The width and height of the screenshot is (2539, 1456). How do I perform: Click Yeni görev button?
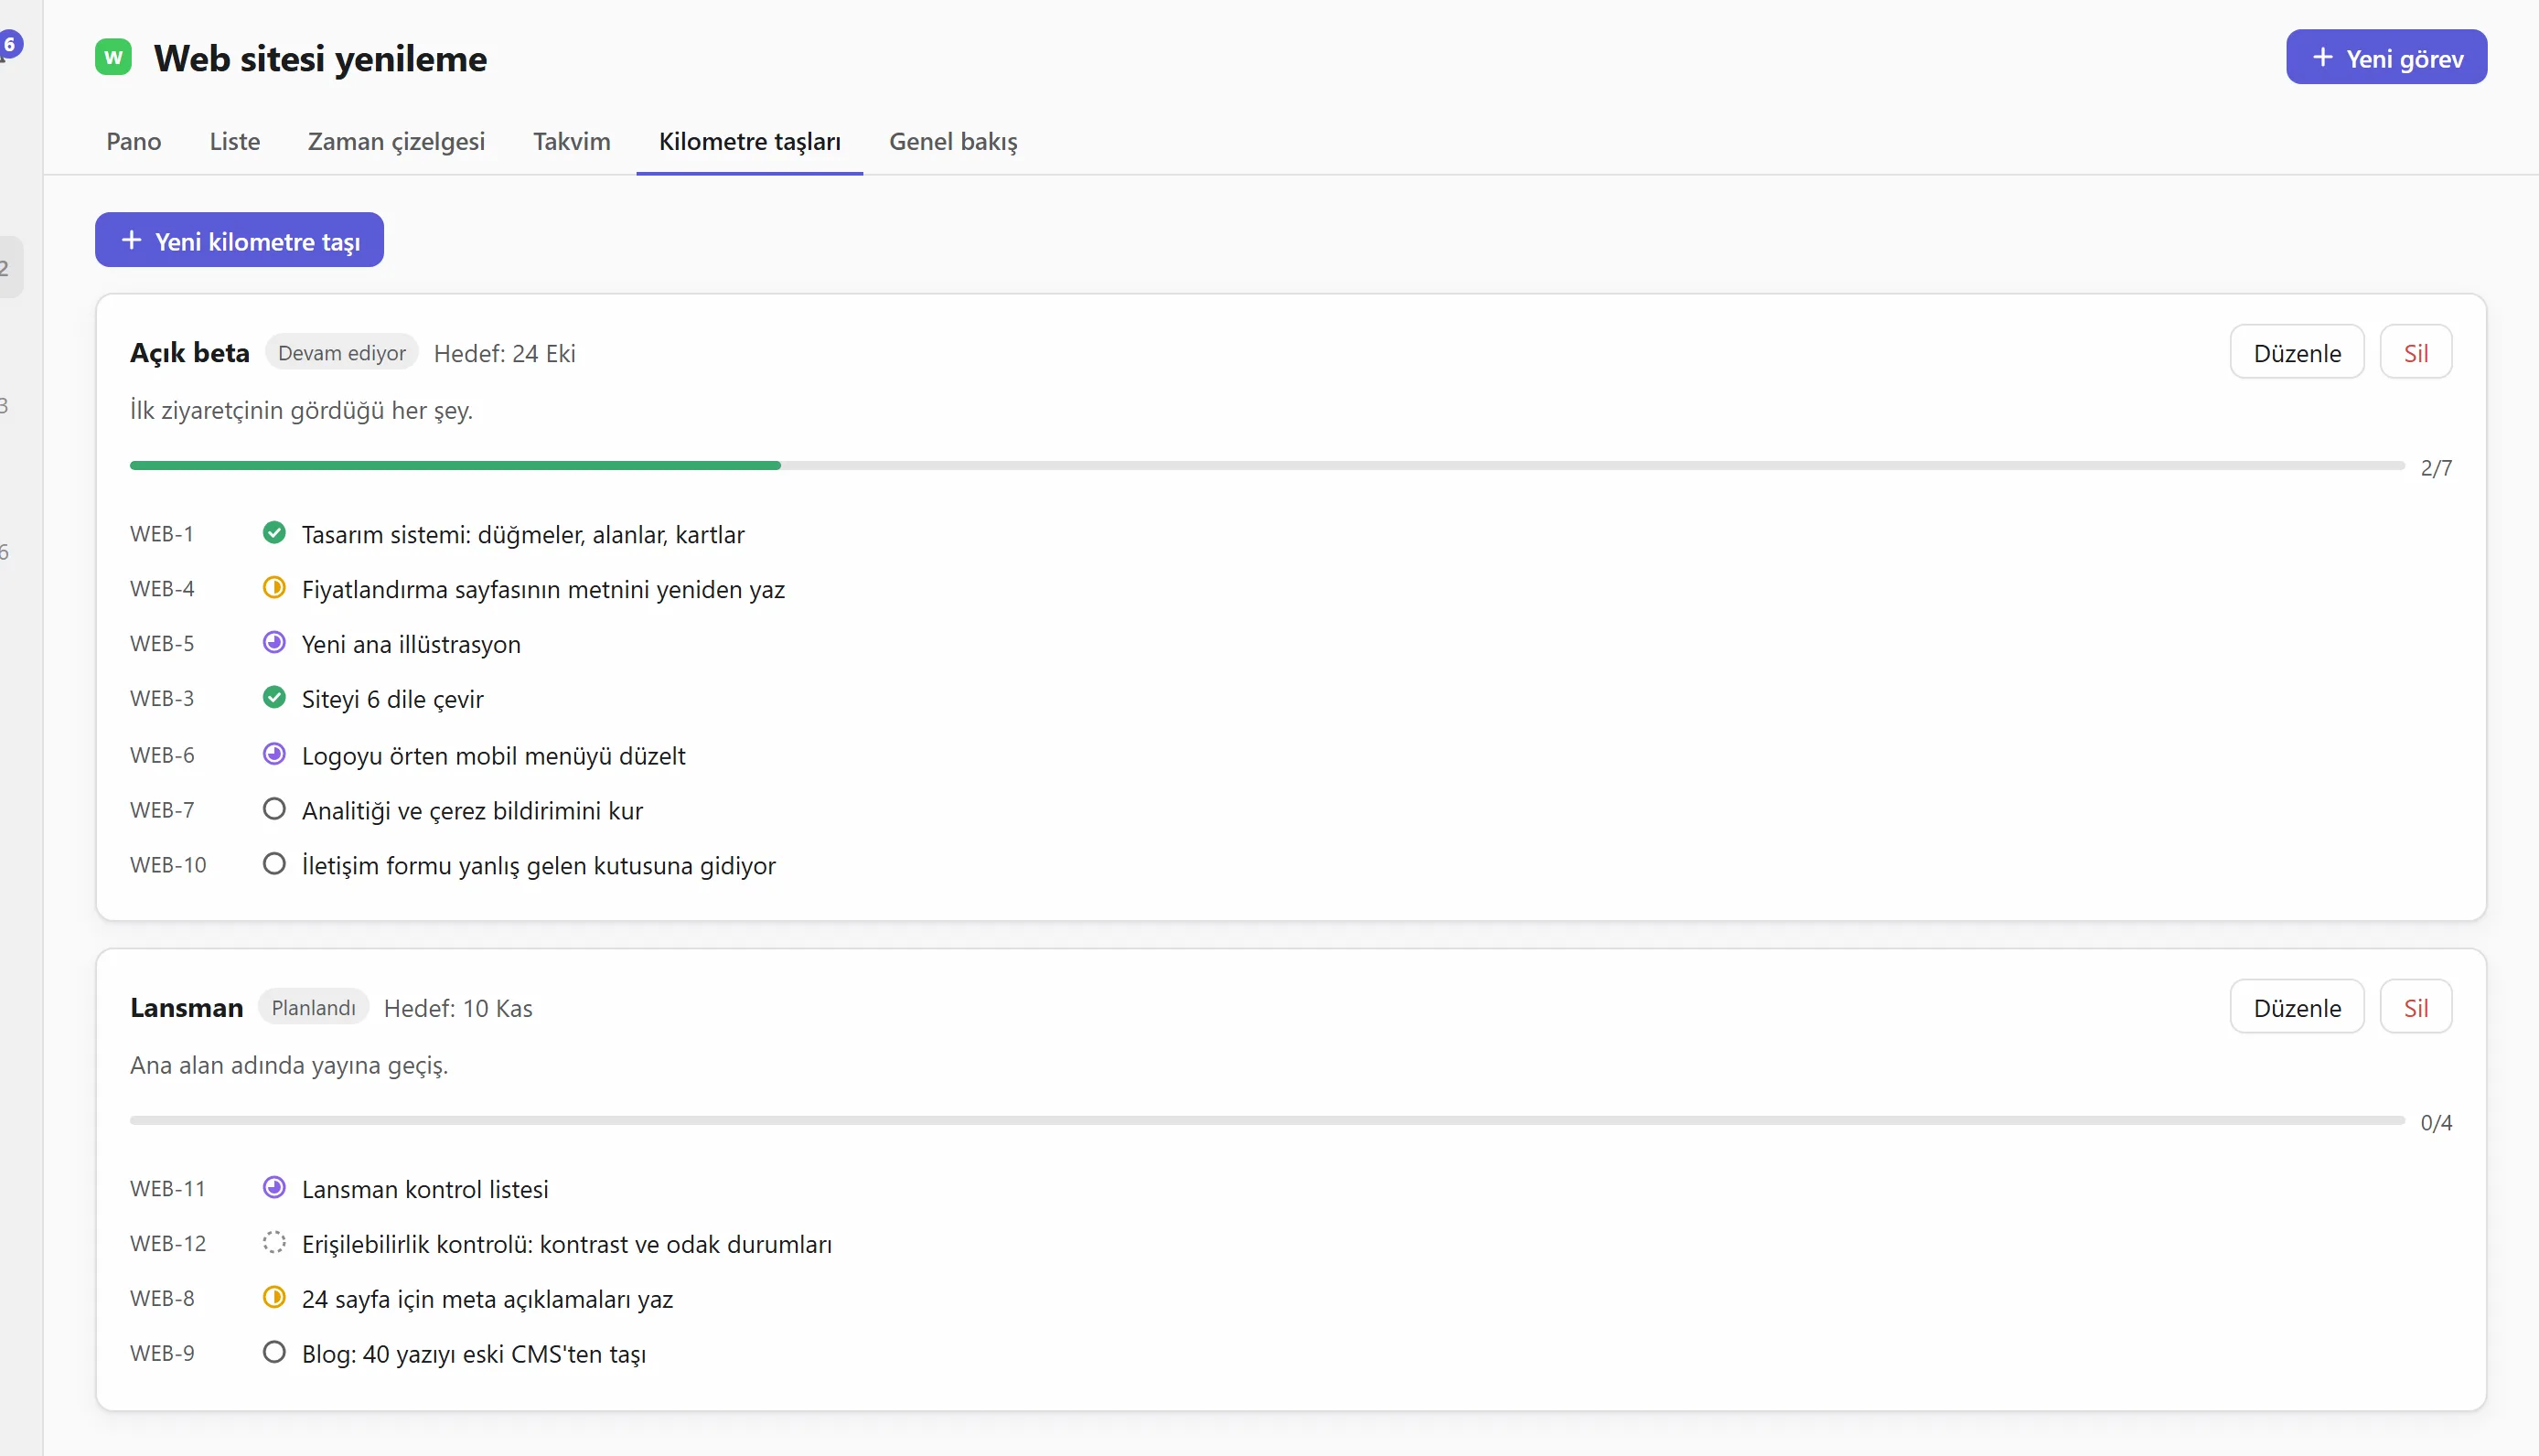point(2386,58)
